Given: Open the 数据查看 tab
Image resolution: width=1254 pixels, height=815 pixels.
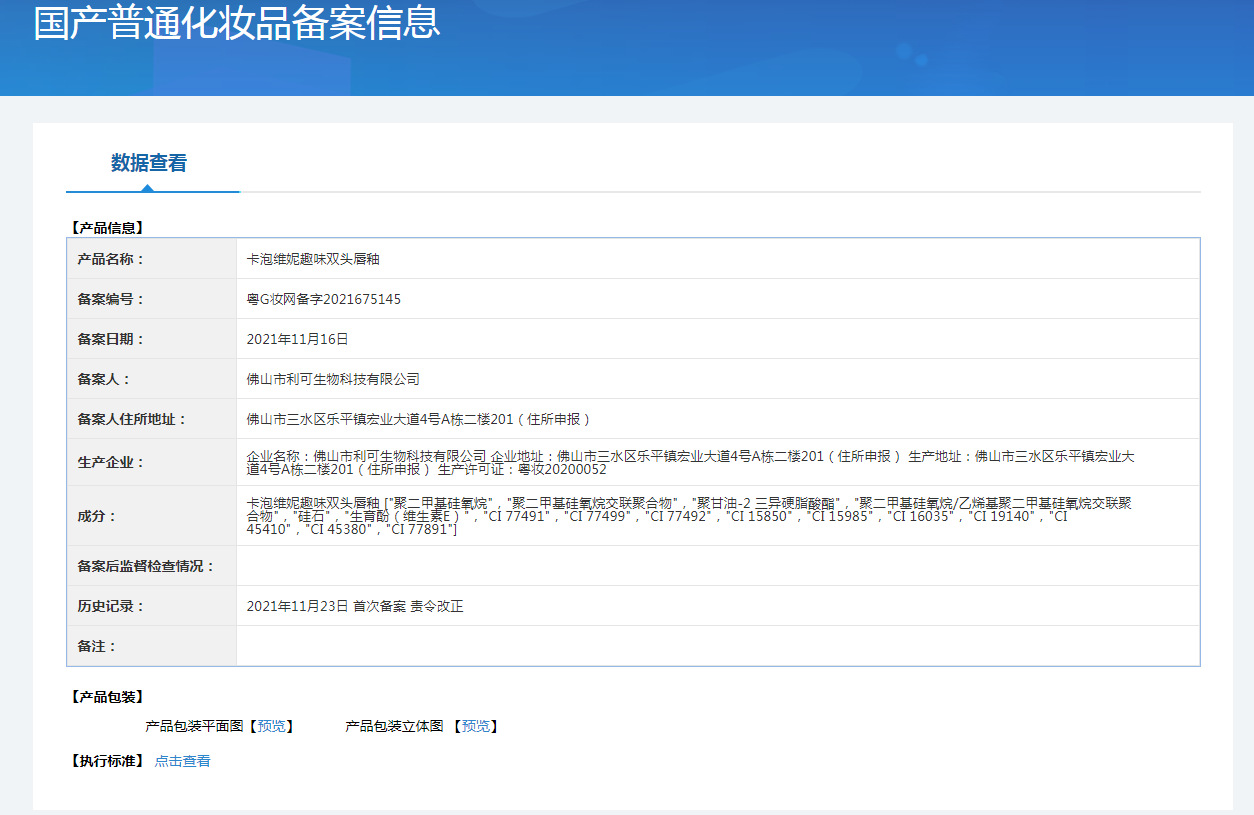Looking at the screenshot, I should (x=149, y=163).
